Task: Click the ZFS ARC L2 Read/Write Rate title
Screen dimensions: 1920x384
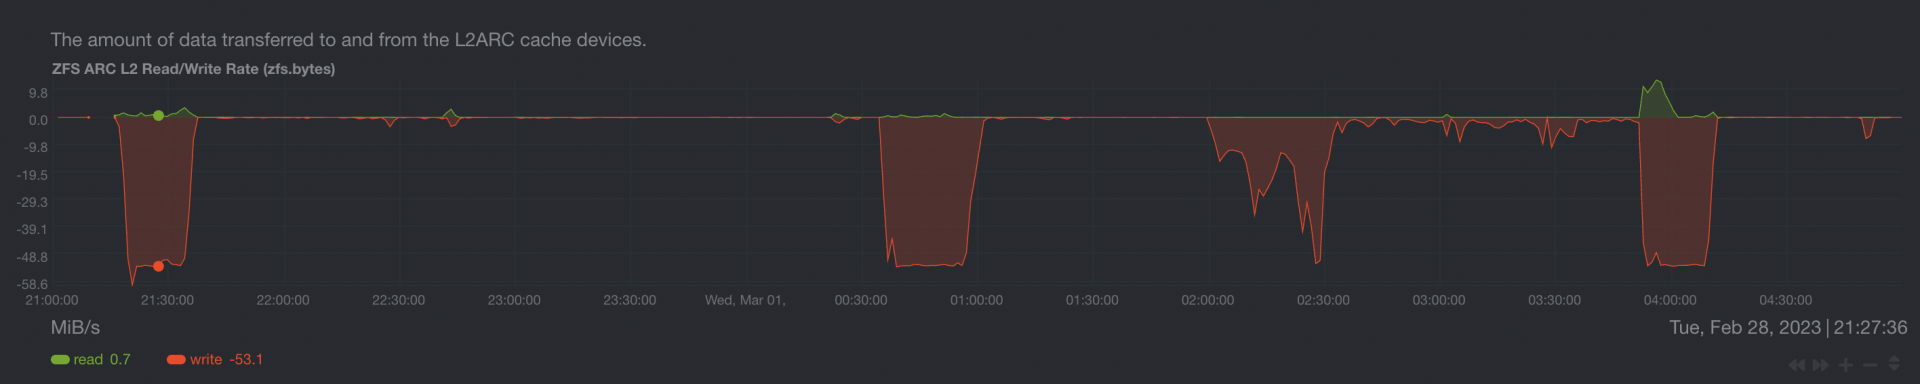Action: tap(193, 69)
